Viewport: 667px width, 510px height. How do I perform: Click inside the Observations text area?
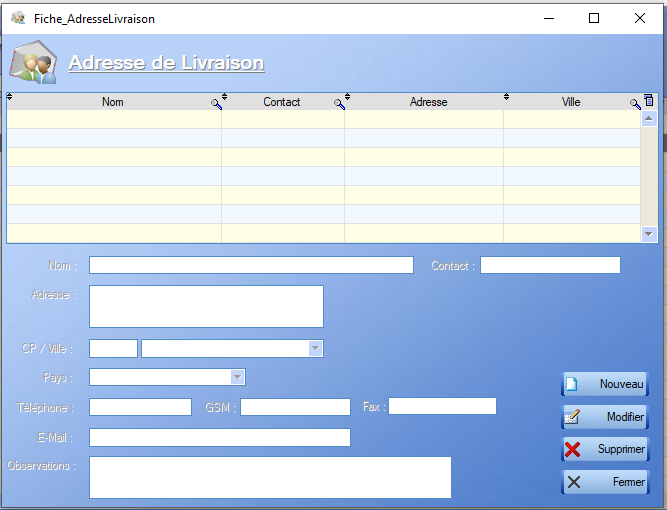pyautogui.click(x=270, y=477)
